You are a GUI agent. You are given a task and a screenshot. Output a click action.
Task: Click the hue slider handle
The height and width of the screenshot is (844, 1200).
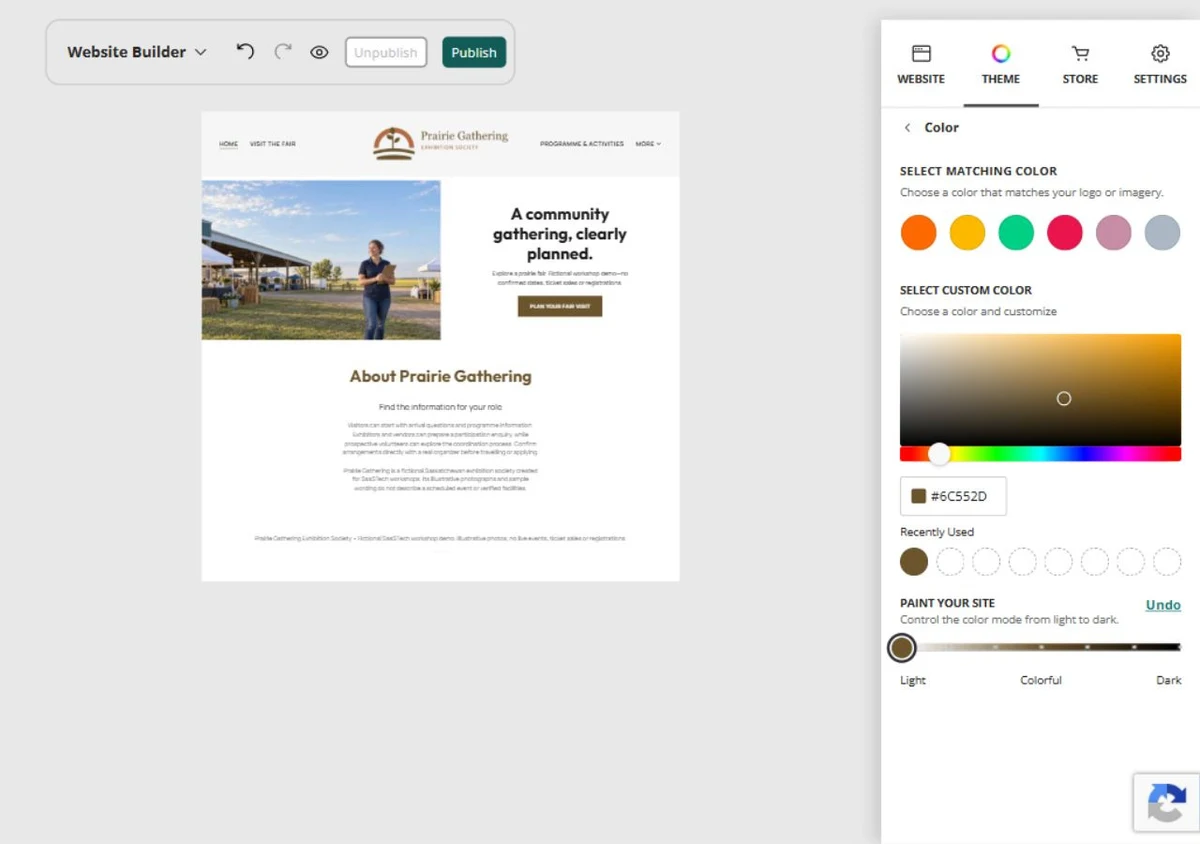[x=939, y=454]
